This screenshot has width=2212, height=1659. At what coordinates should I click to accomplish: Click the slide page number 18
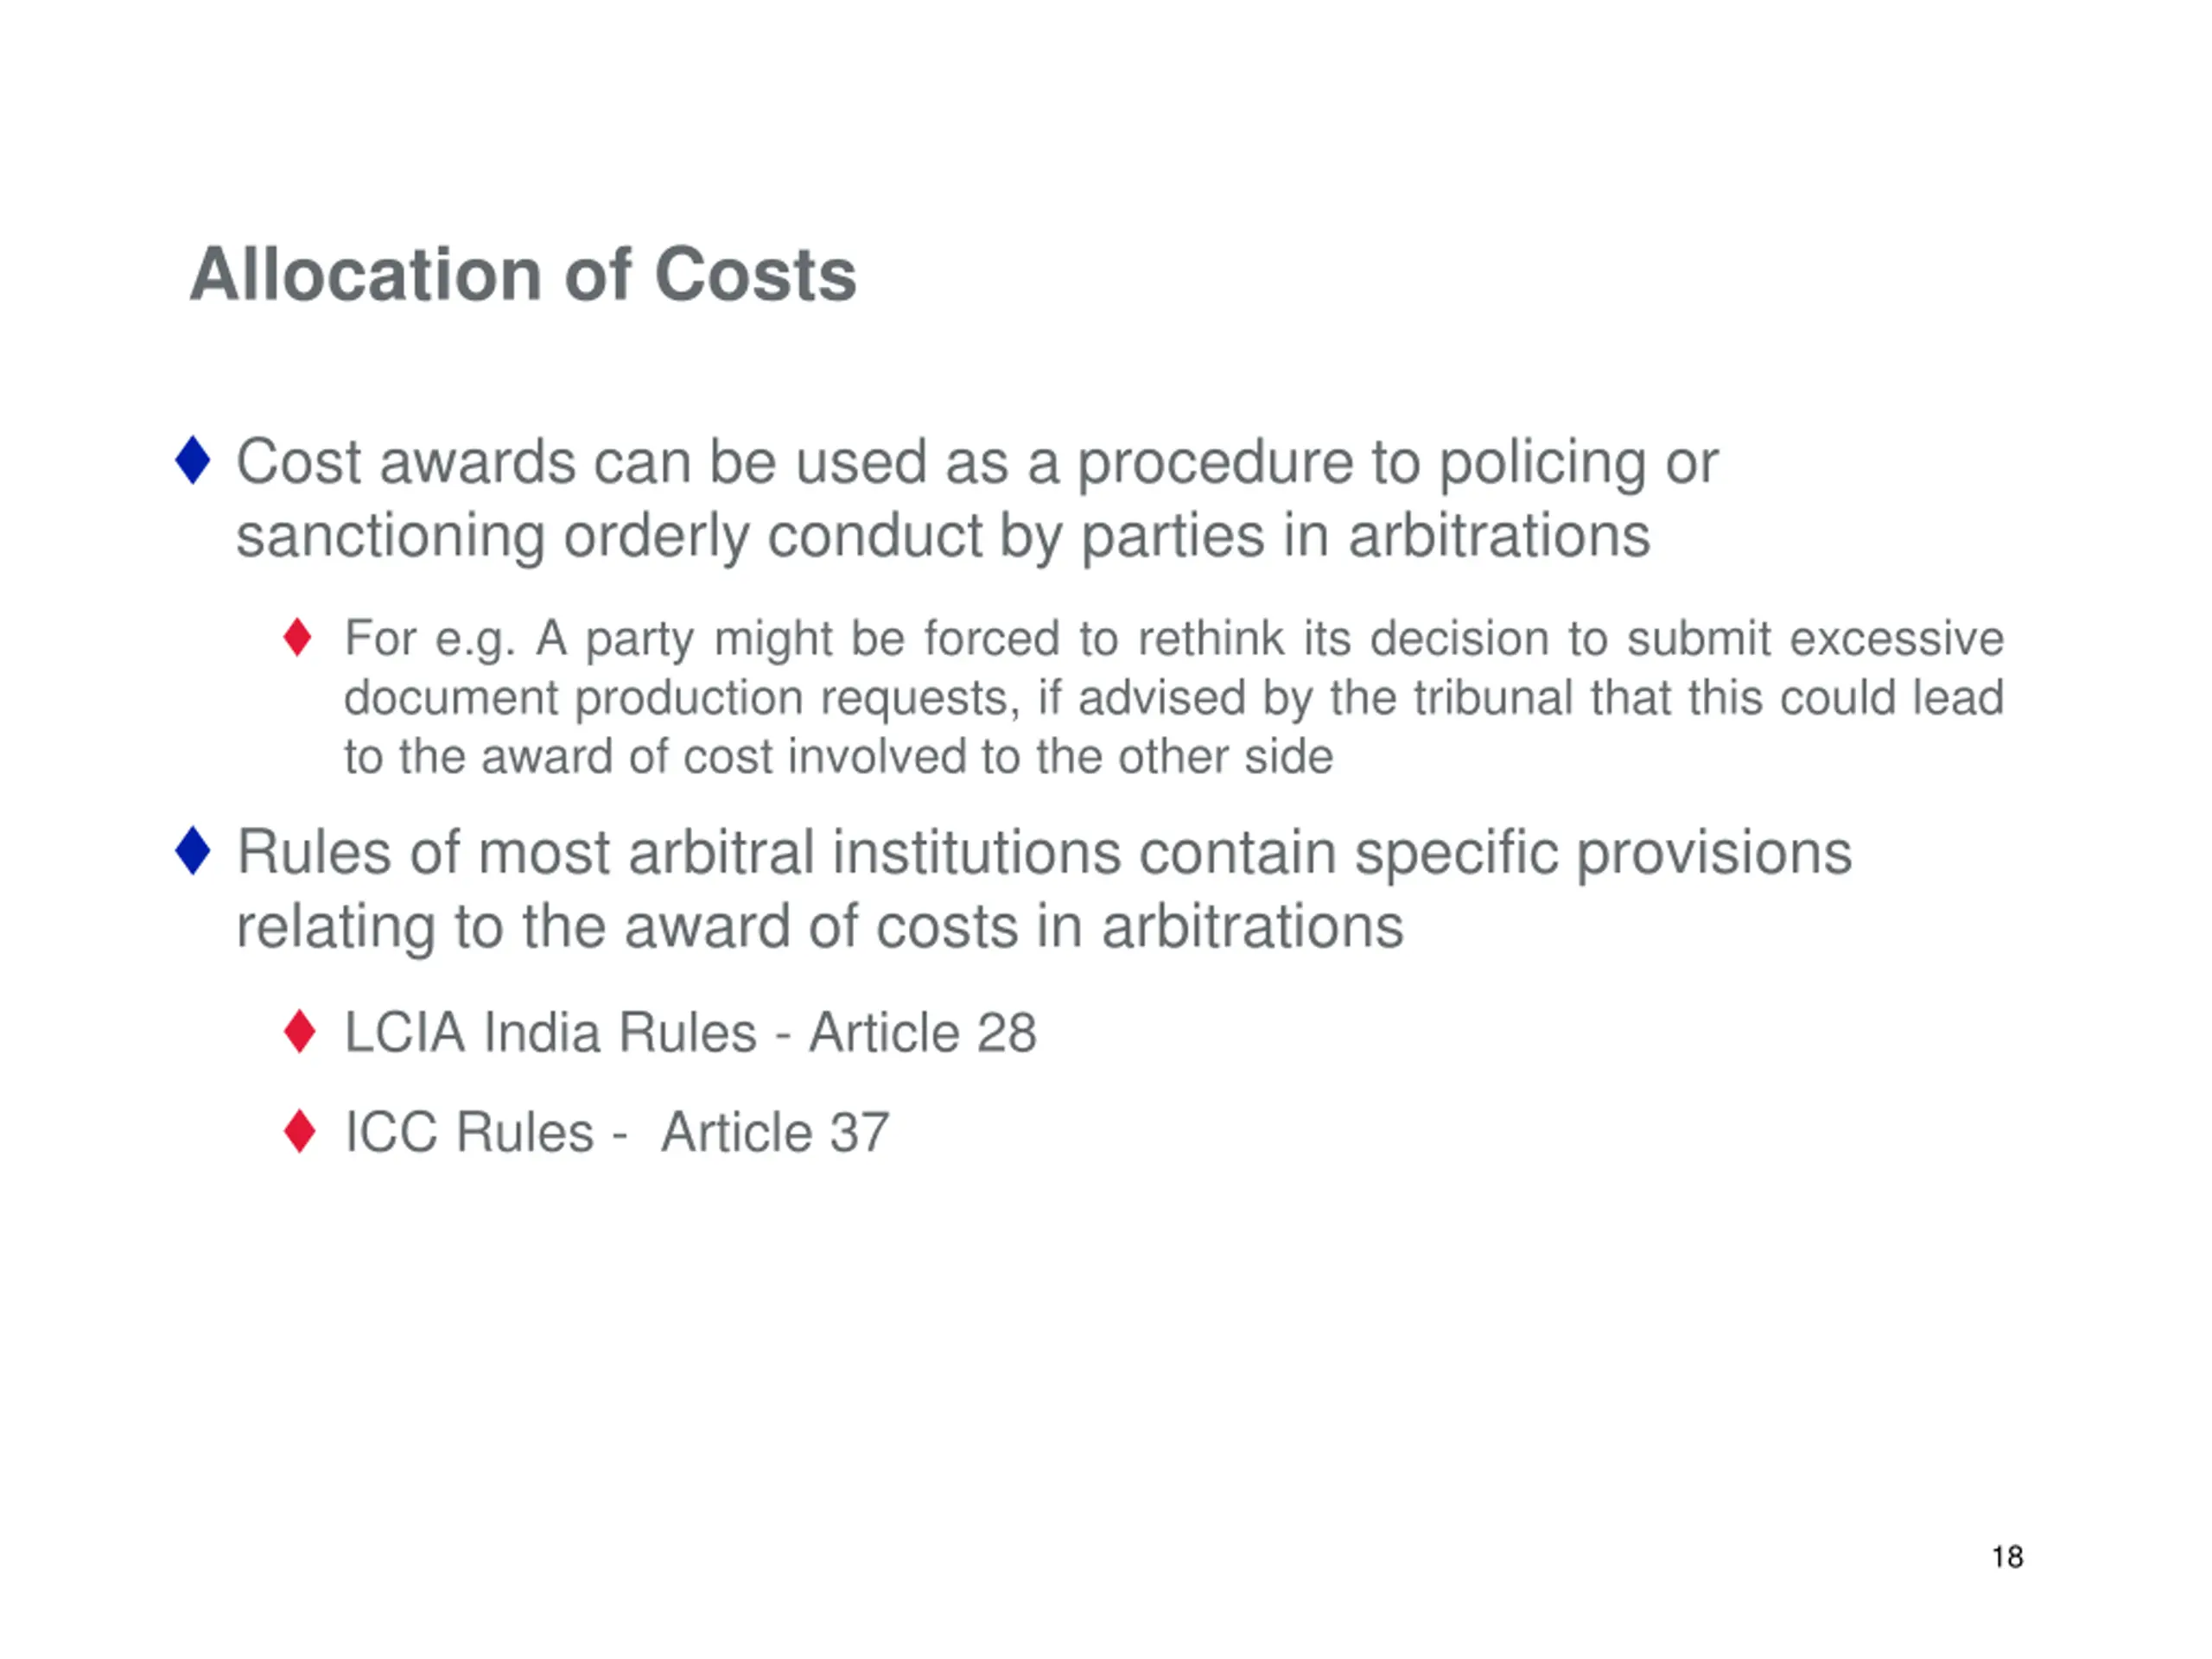pos(2007,1557)
